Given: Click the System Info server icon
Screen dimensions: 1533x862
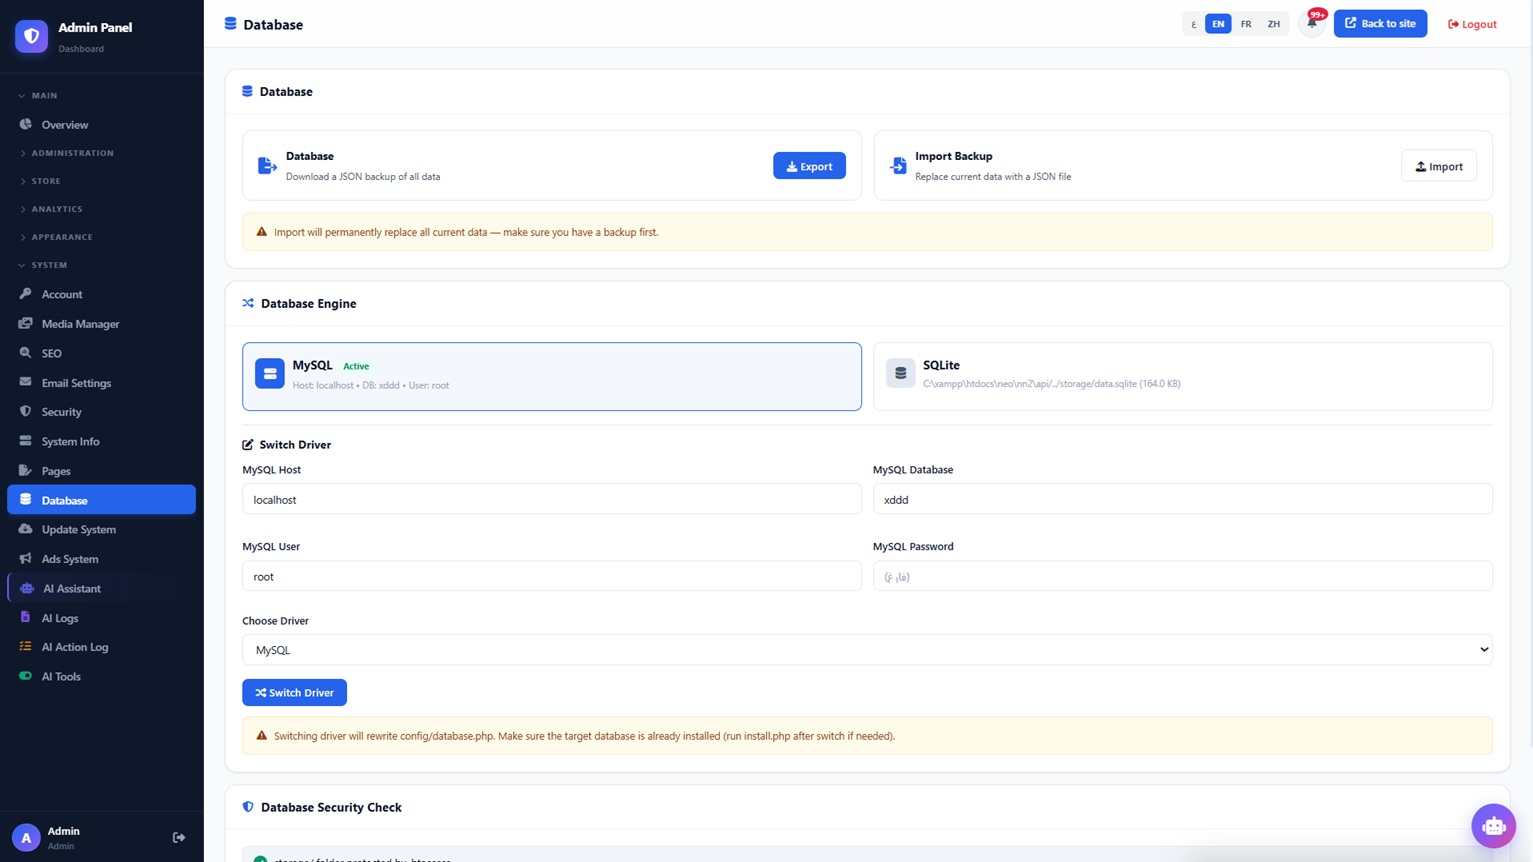Looking at the screenshot, I should point(26,441).
